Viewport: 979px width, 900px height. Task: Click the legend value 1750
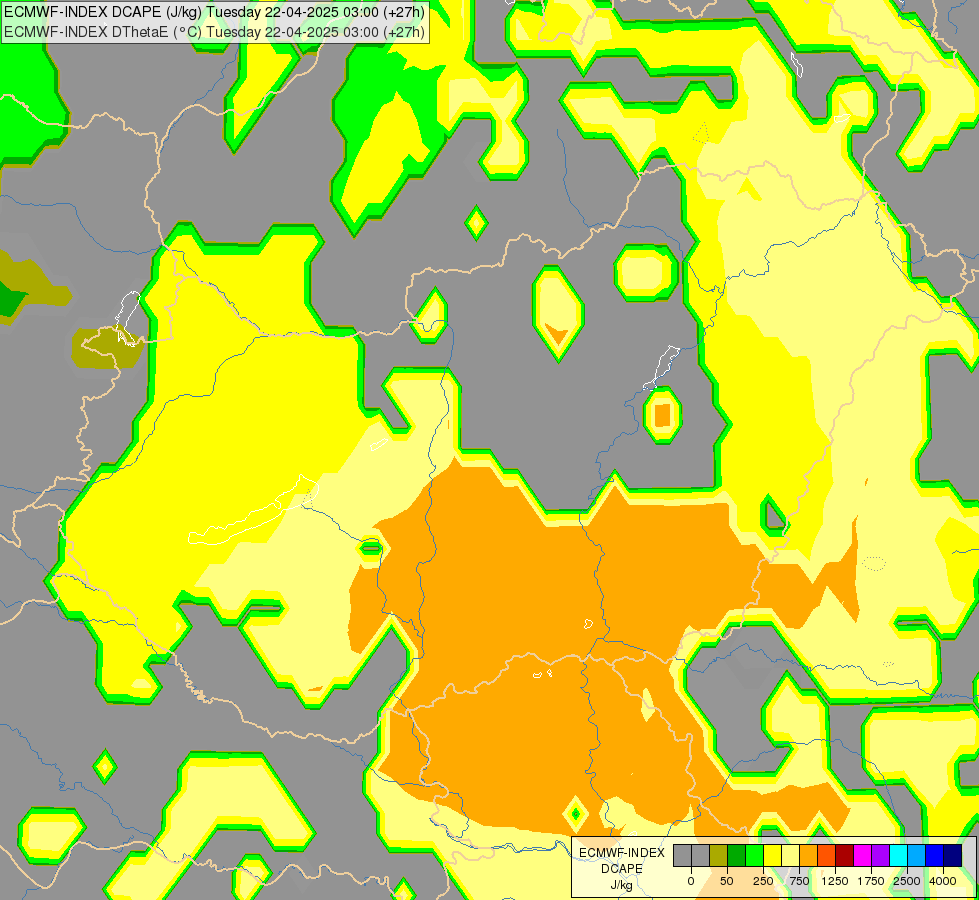pyautogui.click(x=871, y=881)
